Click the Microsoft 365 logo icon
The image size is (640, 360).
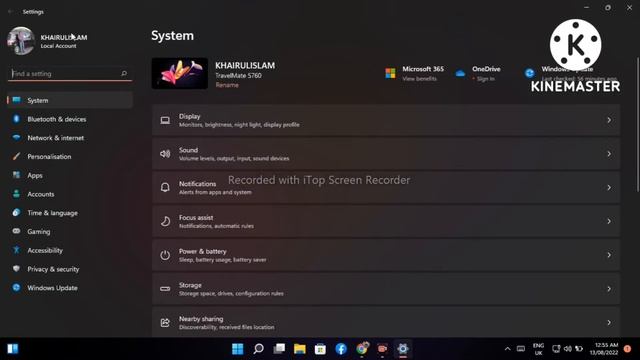coord(390,73)
